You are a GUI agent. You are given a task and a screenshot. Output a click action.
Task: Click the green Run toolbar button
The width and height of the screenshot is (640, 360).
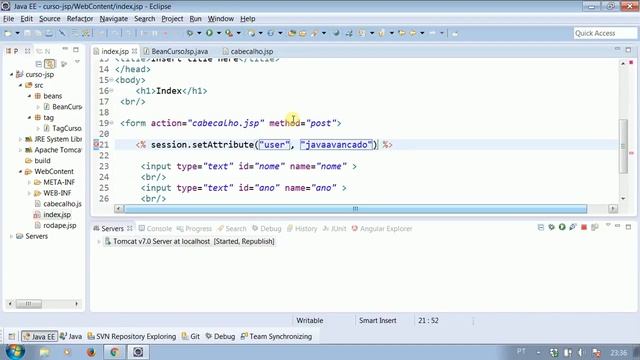click(209, 33)
